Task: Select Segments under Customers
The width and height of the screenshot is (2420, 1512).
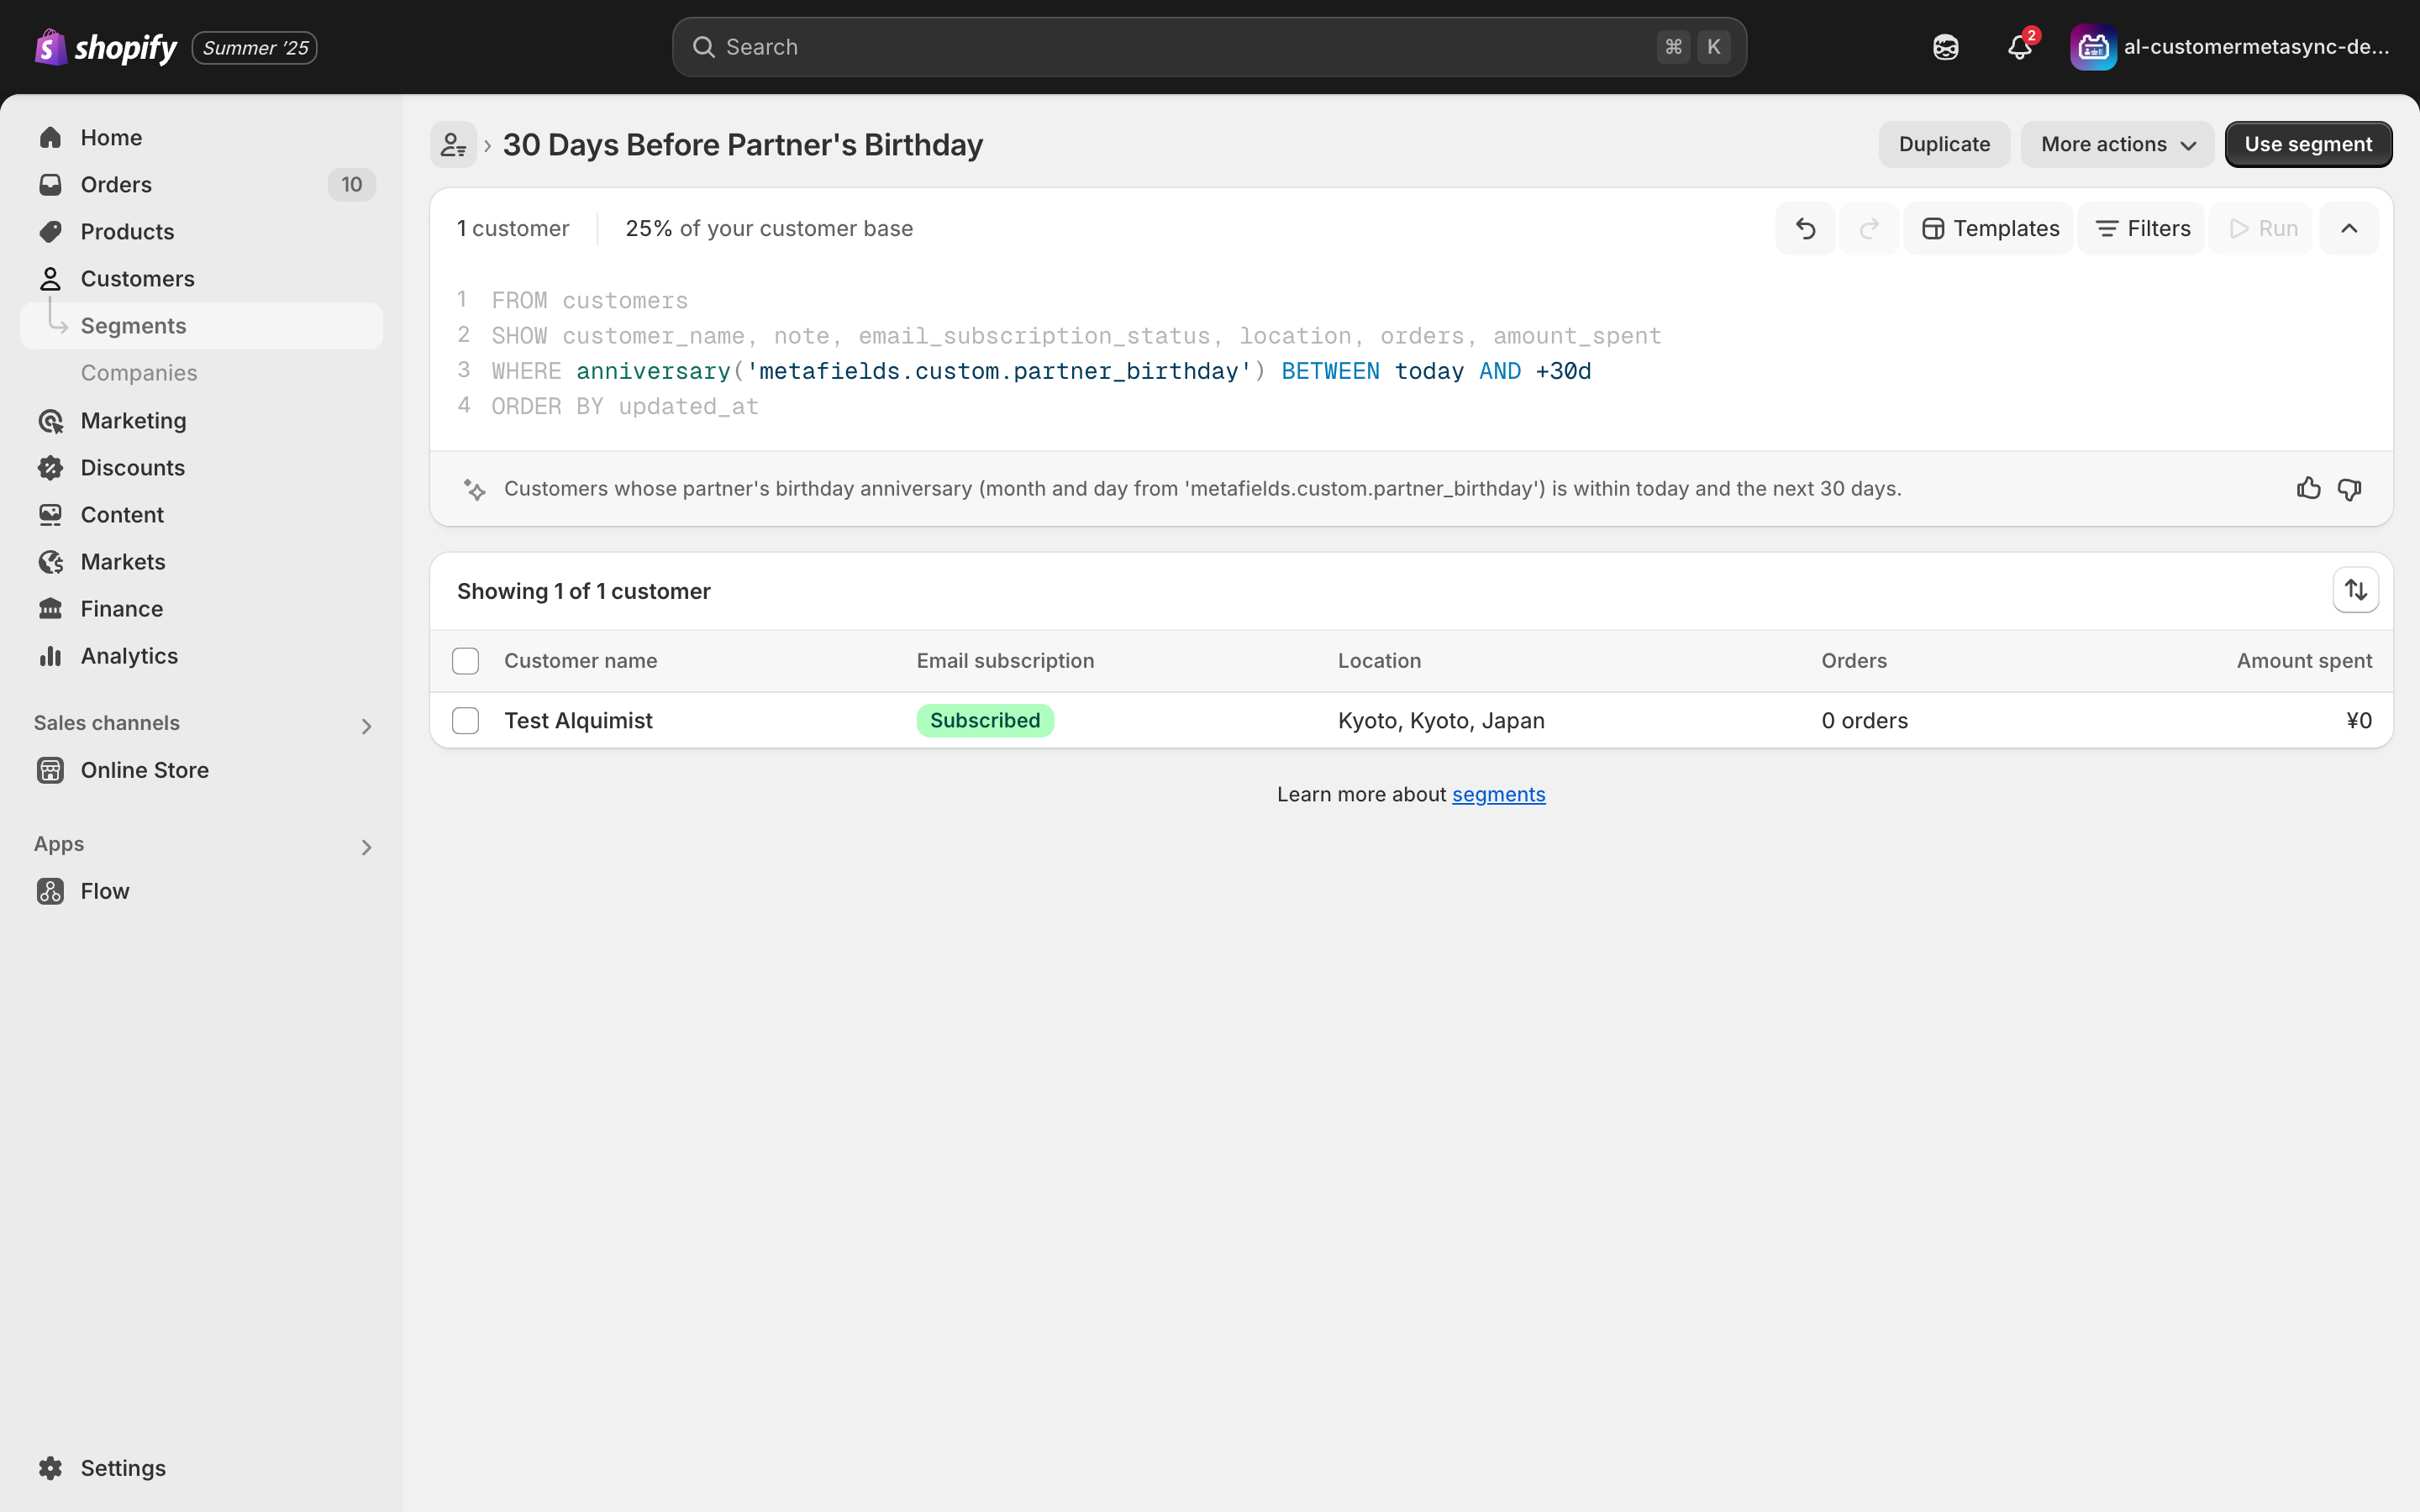Action: pyautogui.click(x=201, y=326)
